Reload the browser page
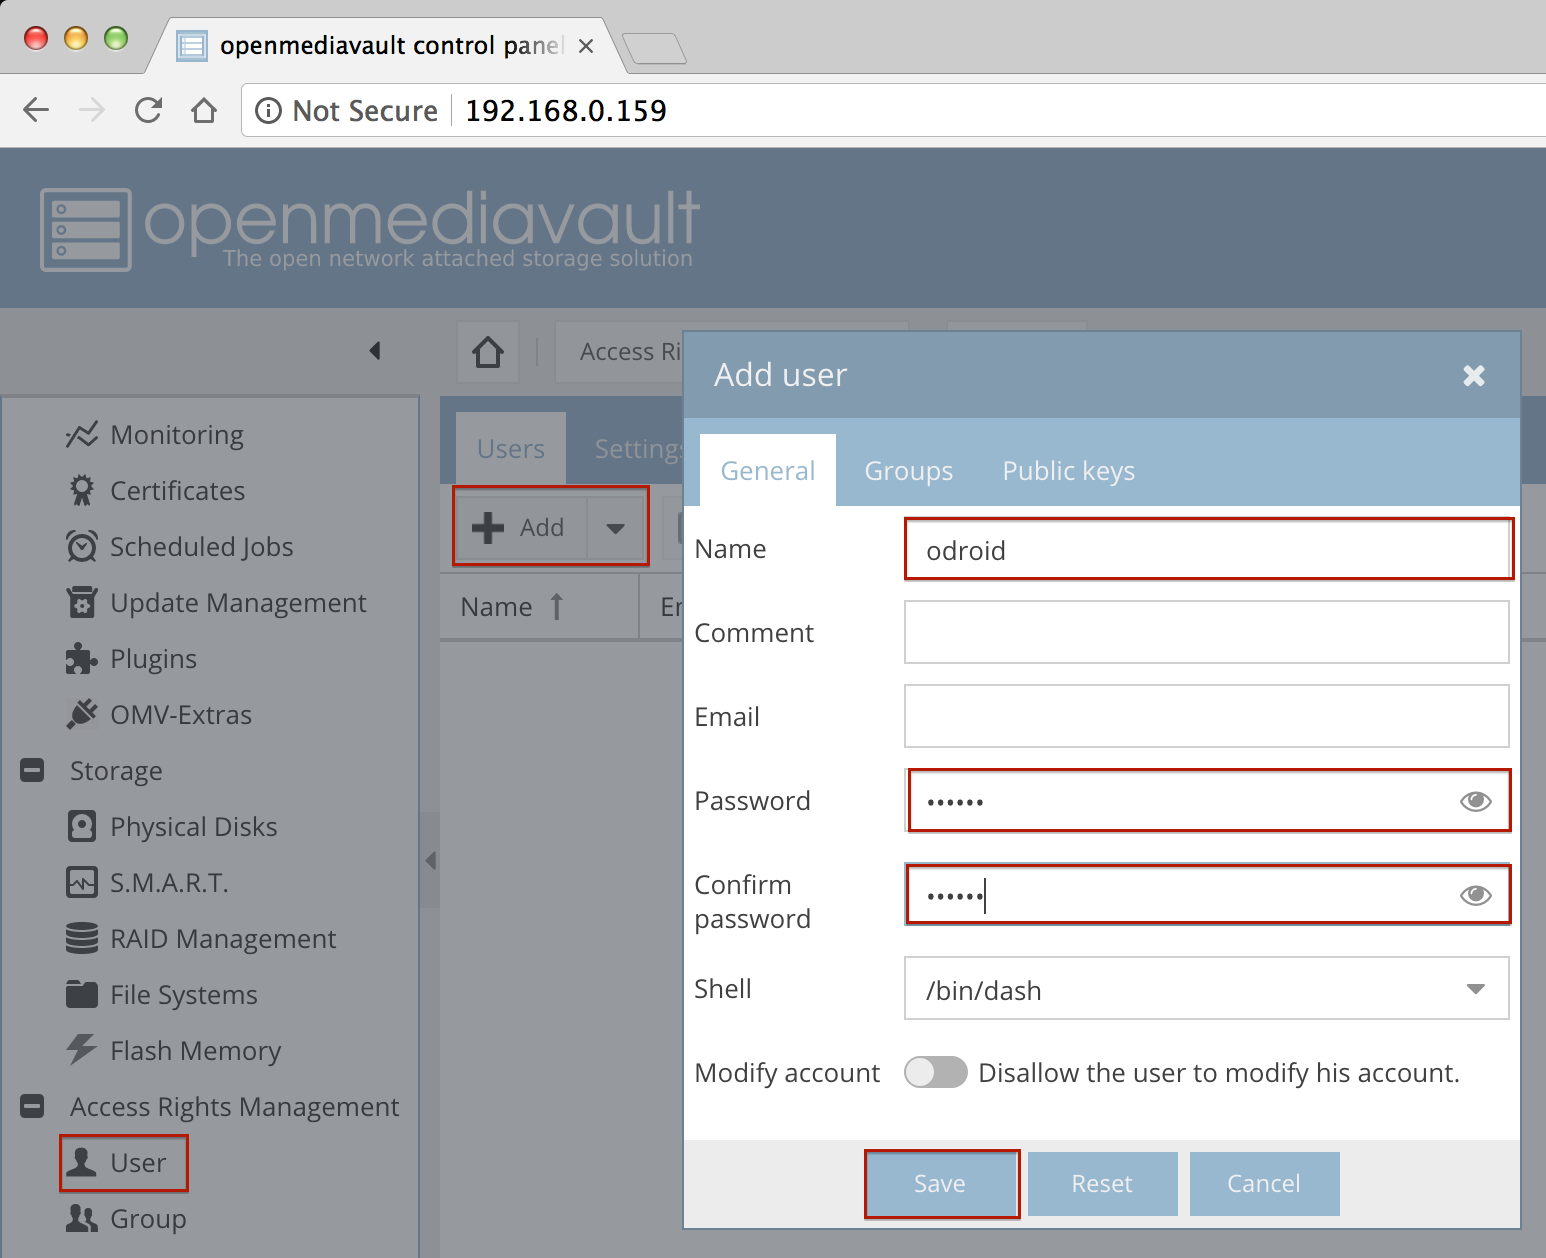The image size is (1546, 1258). [x=148, y=110]
